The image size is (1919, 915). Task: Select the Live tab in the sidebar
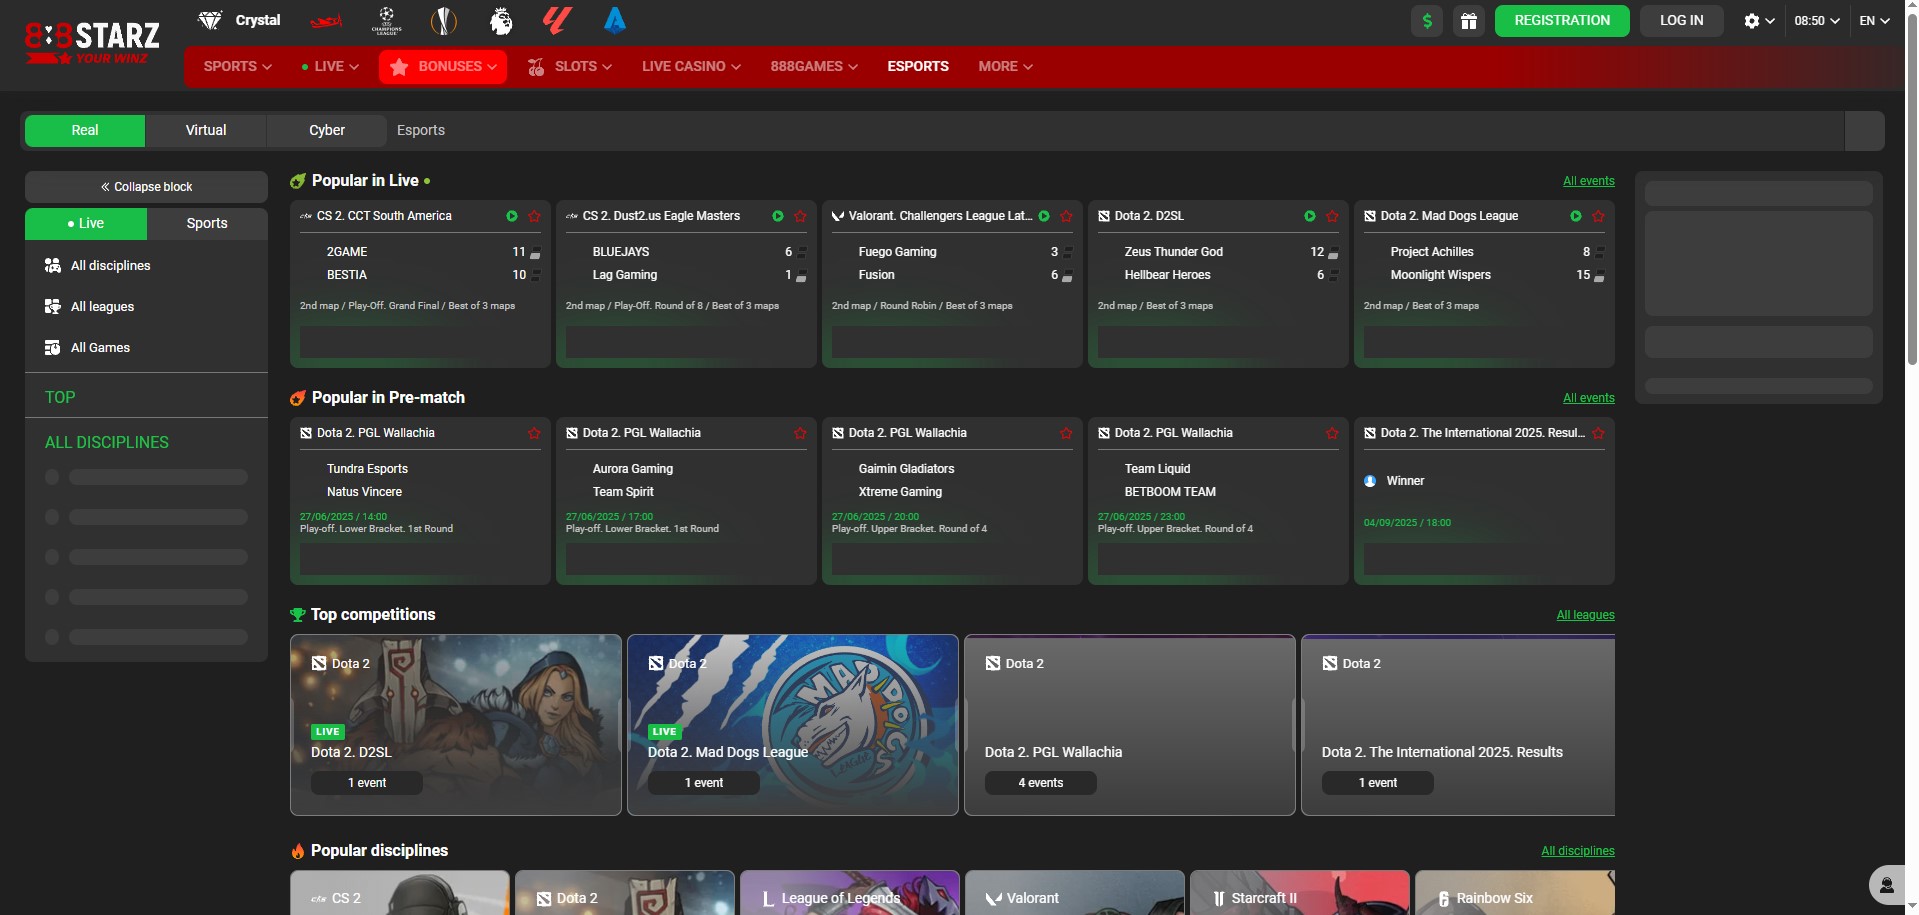click(86, 223)
